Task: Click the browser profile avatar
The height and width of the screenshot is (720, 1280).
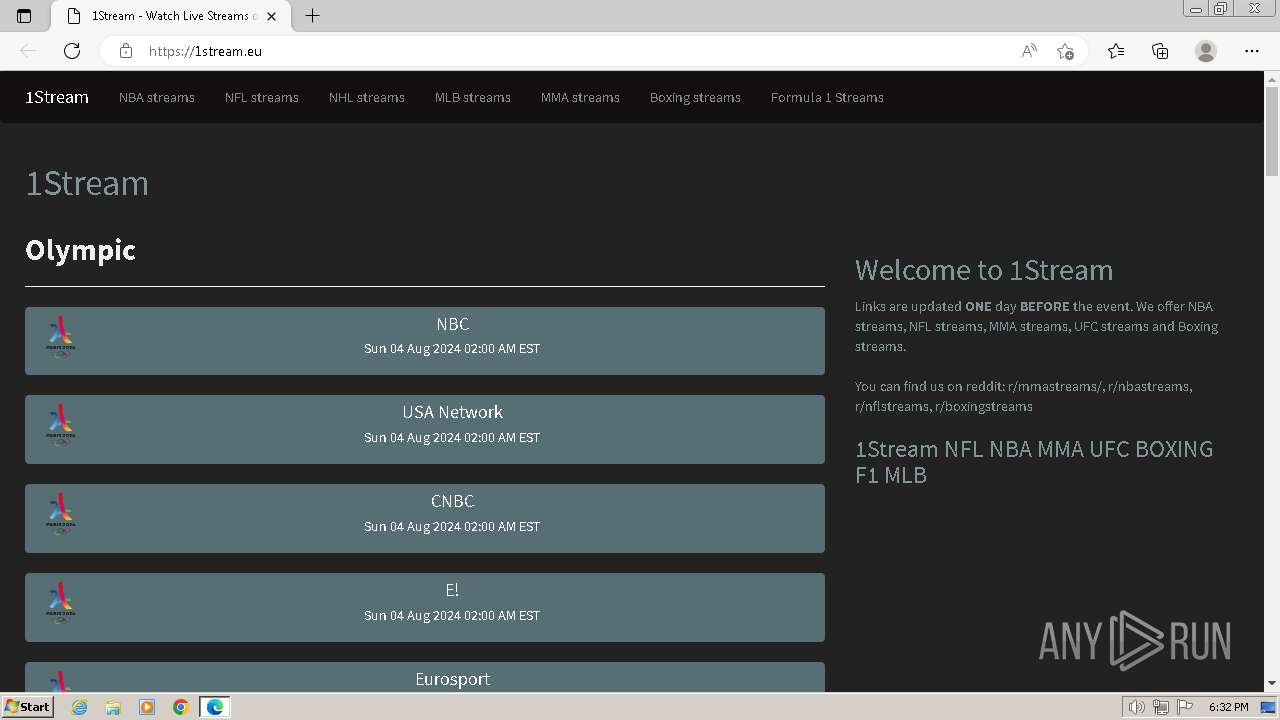Action: pos(1206,51)
